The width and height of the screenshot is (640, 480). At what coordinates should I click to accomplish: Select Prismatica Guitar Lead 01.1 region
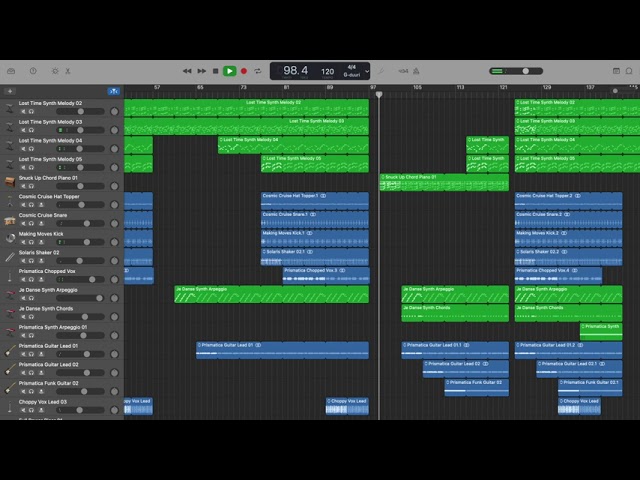coord(455,350)
